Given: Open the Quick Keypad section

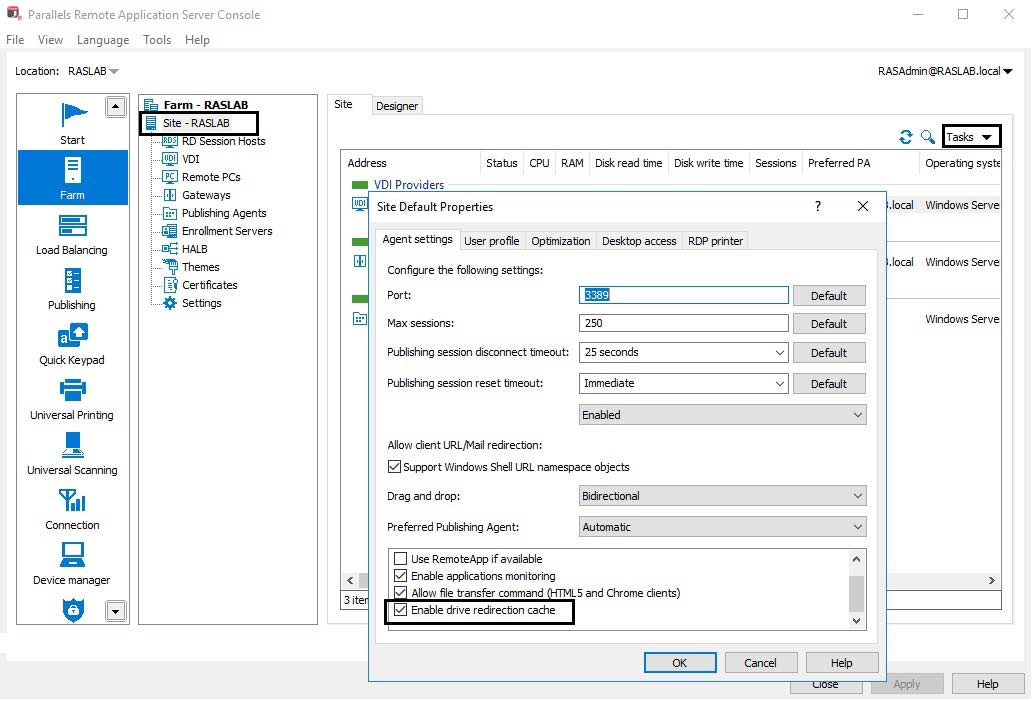Looking at the screenshot, I should click(71, 345).
